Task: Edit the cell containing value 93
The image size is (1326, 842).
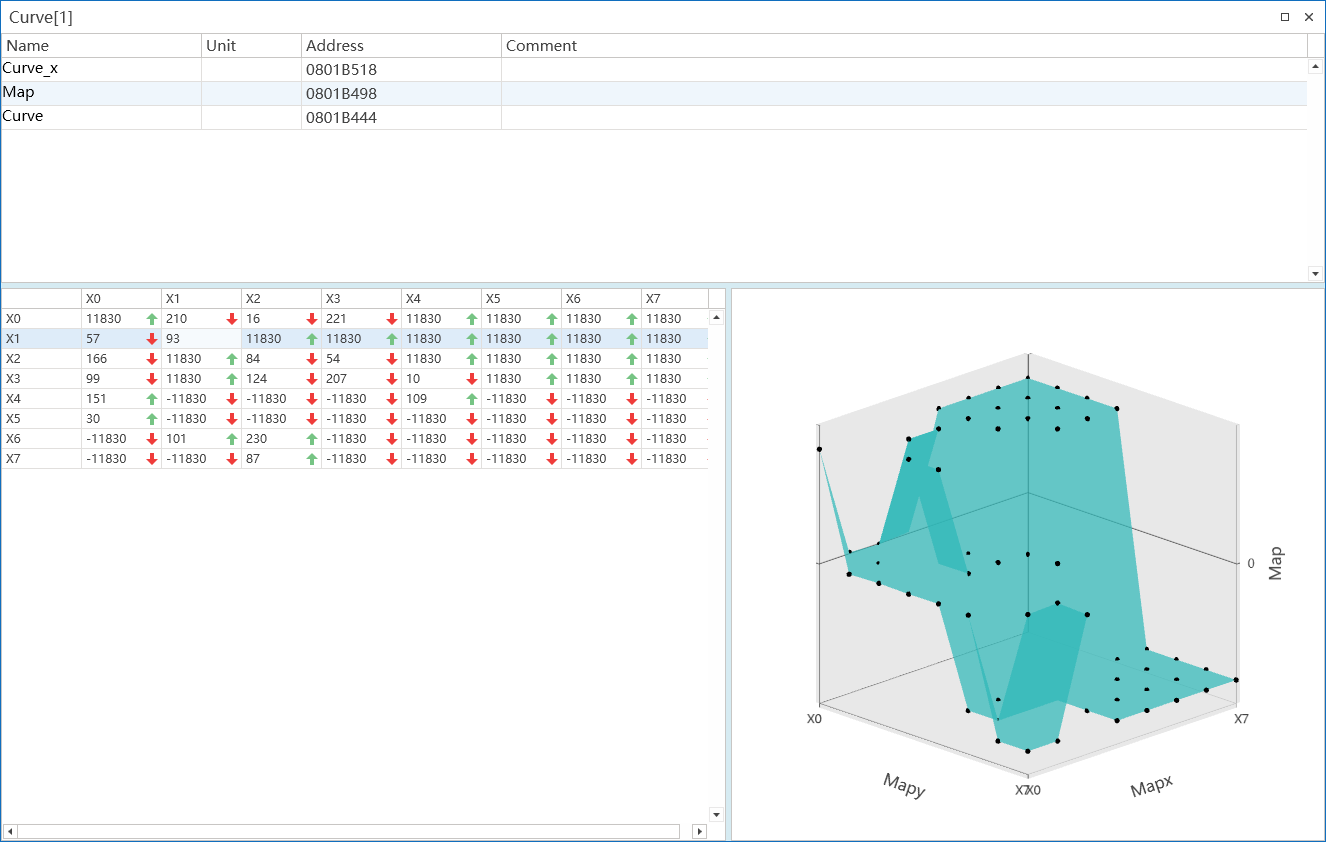Action: [201, 339]
